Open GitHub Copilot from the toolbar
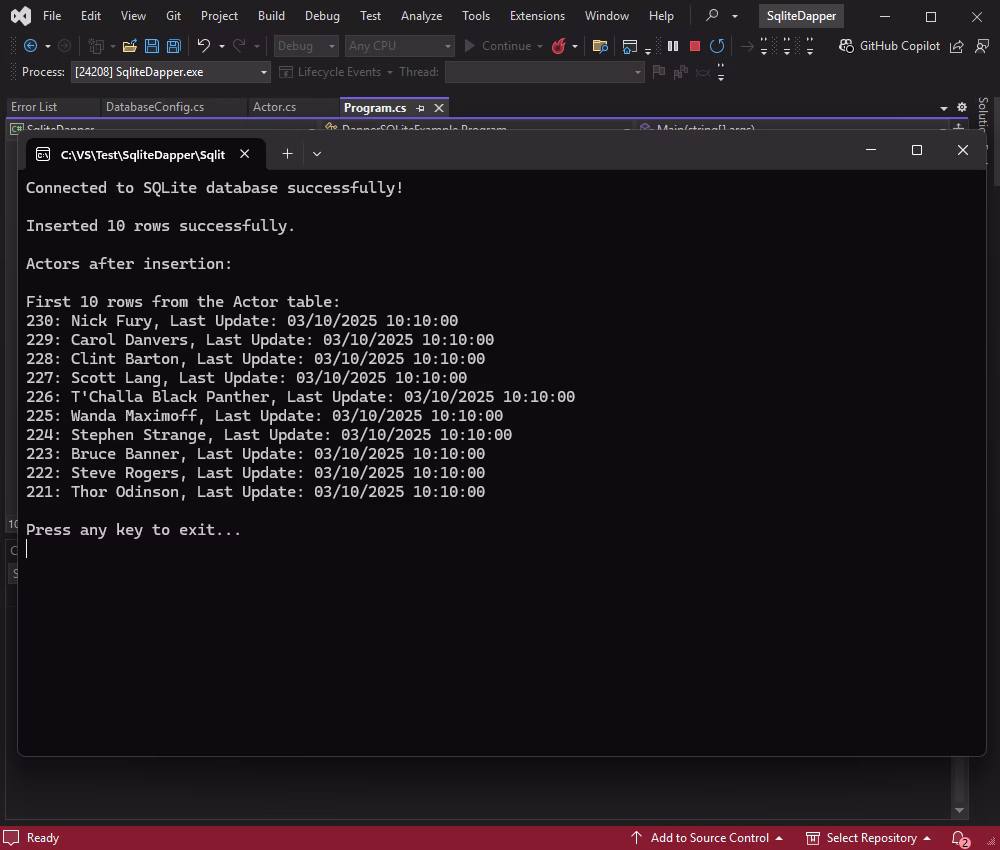This screenshot has height=850, width=1000. click(x=890, y=45)
